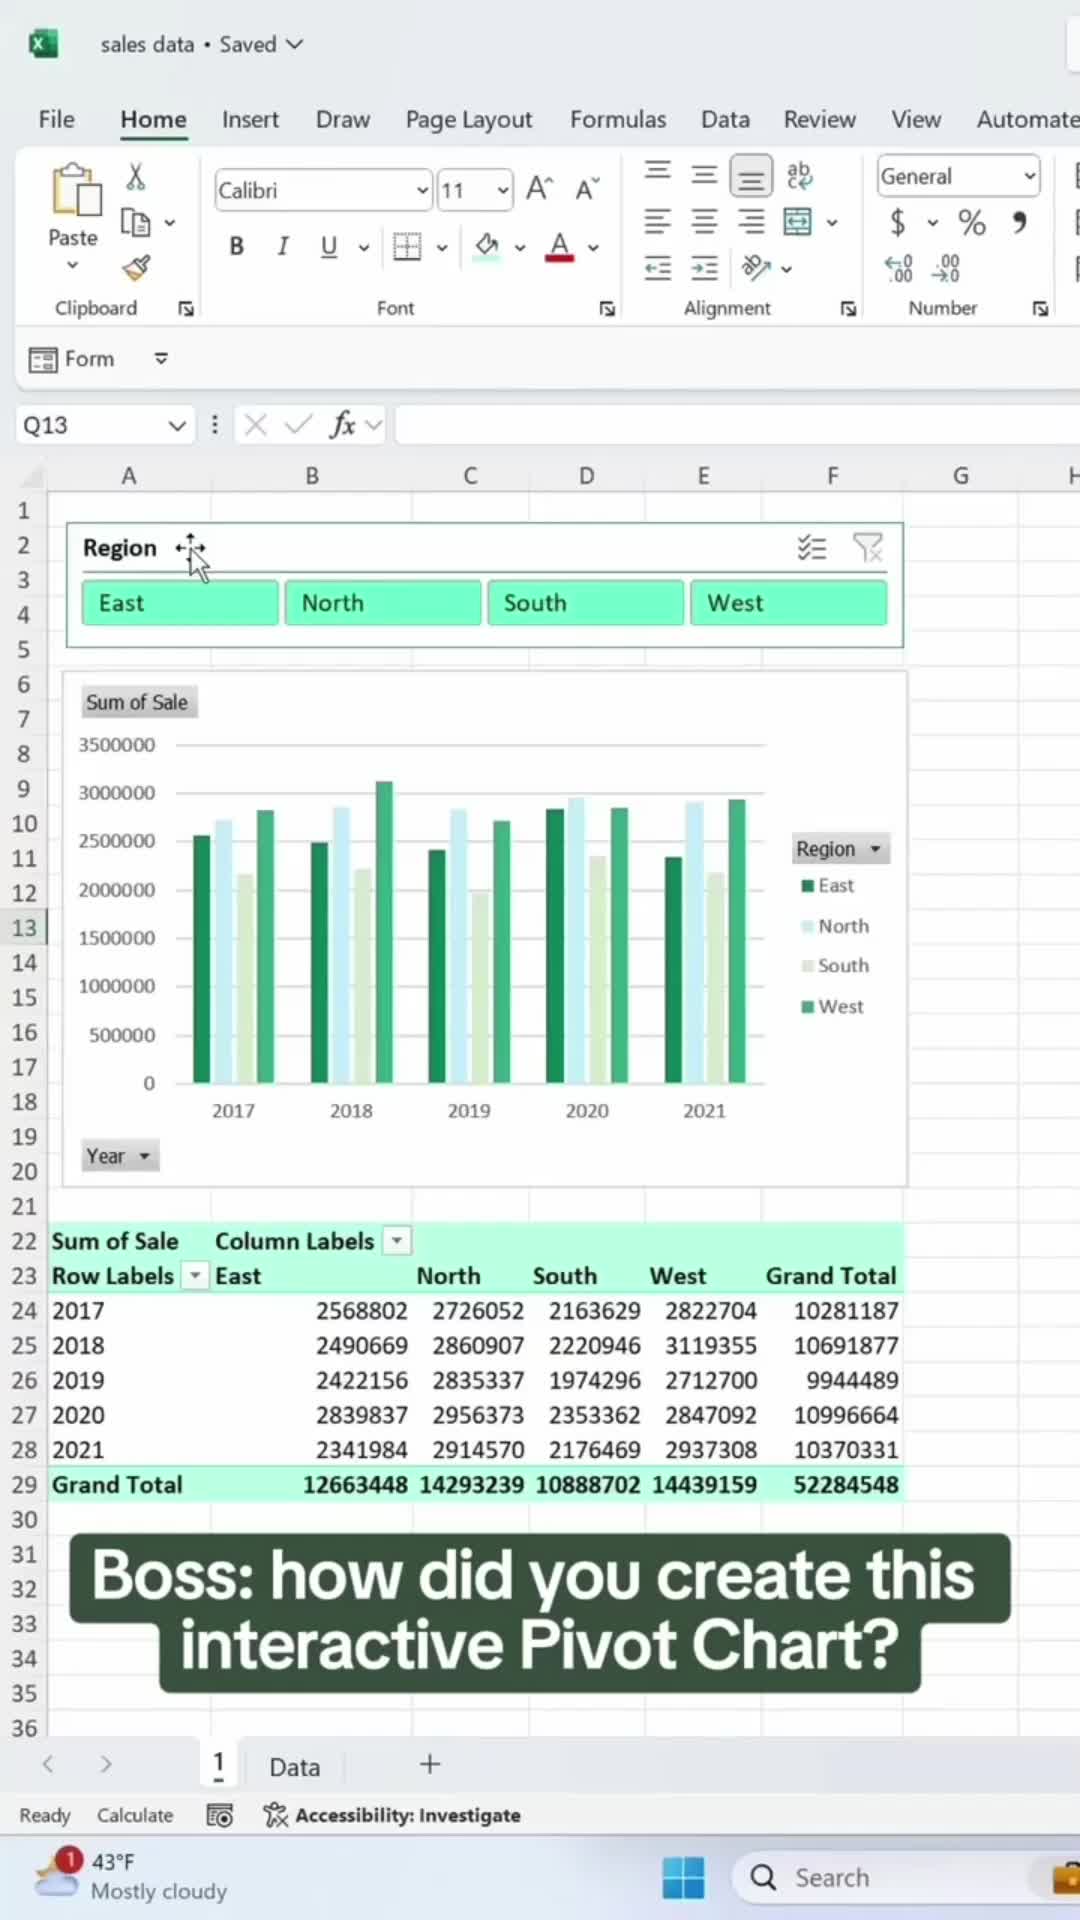Expand the Clipboard dialog launcher

click(x=186, y=309)
